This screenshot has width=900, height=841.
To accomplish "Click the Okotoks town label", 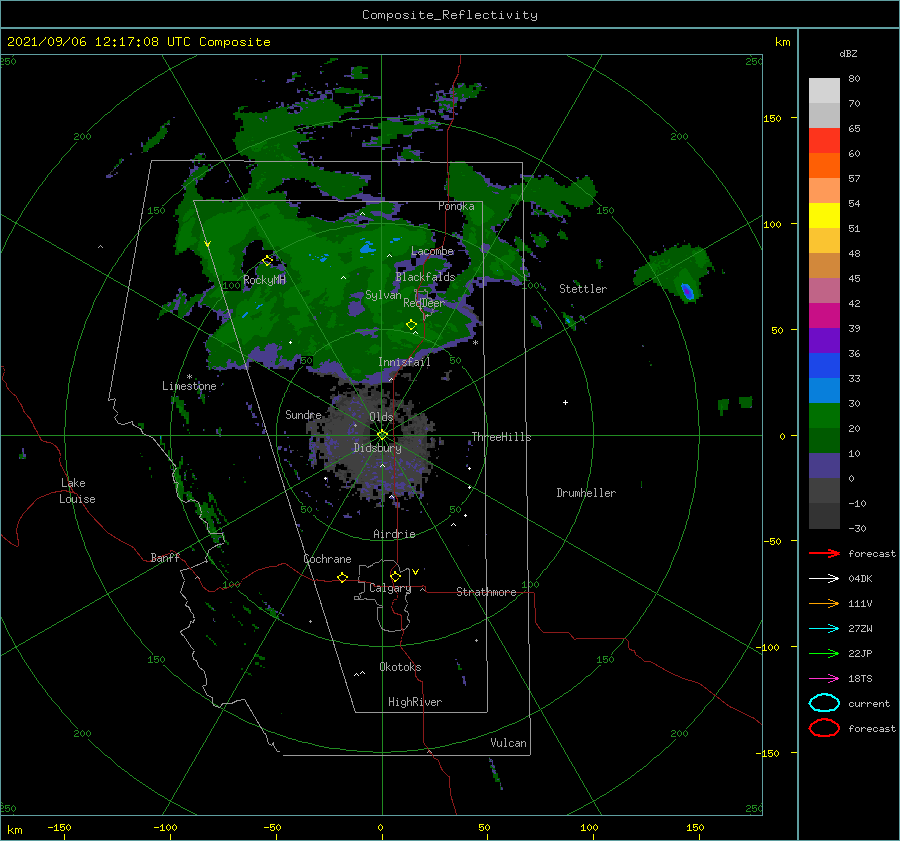I will tap(400, 667).
